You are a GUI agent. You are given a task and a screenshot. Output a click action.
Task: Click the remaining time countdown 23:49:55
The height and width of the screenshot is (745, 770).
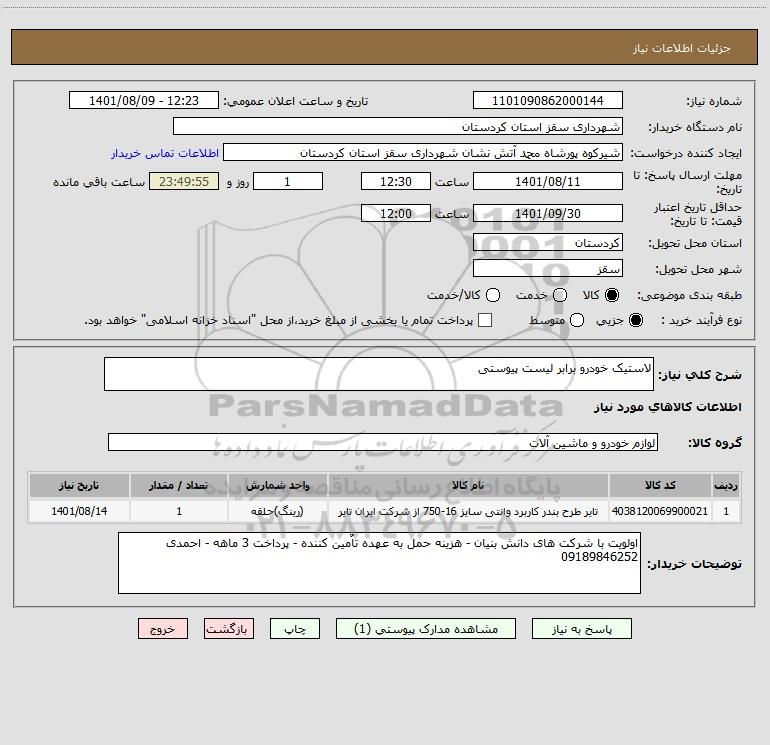tap(184, 181)
